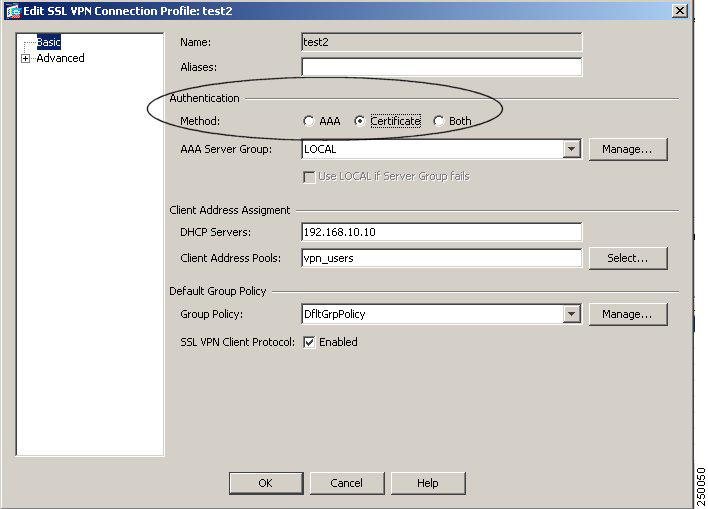Select Advanced in the navigation tree
708x509 pixels.
pos(61,58)
